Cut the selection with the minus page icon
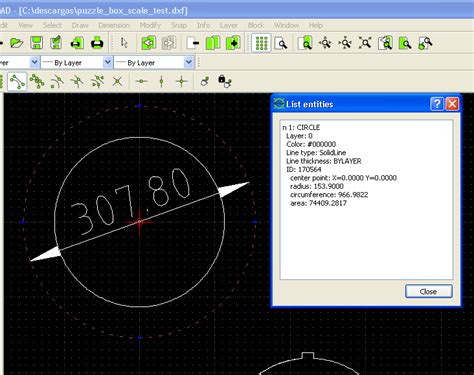The width and height of the screenshot is (474, 375). pyautogui.click(x=193, y=43)
